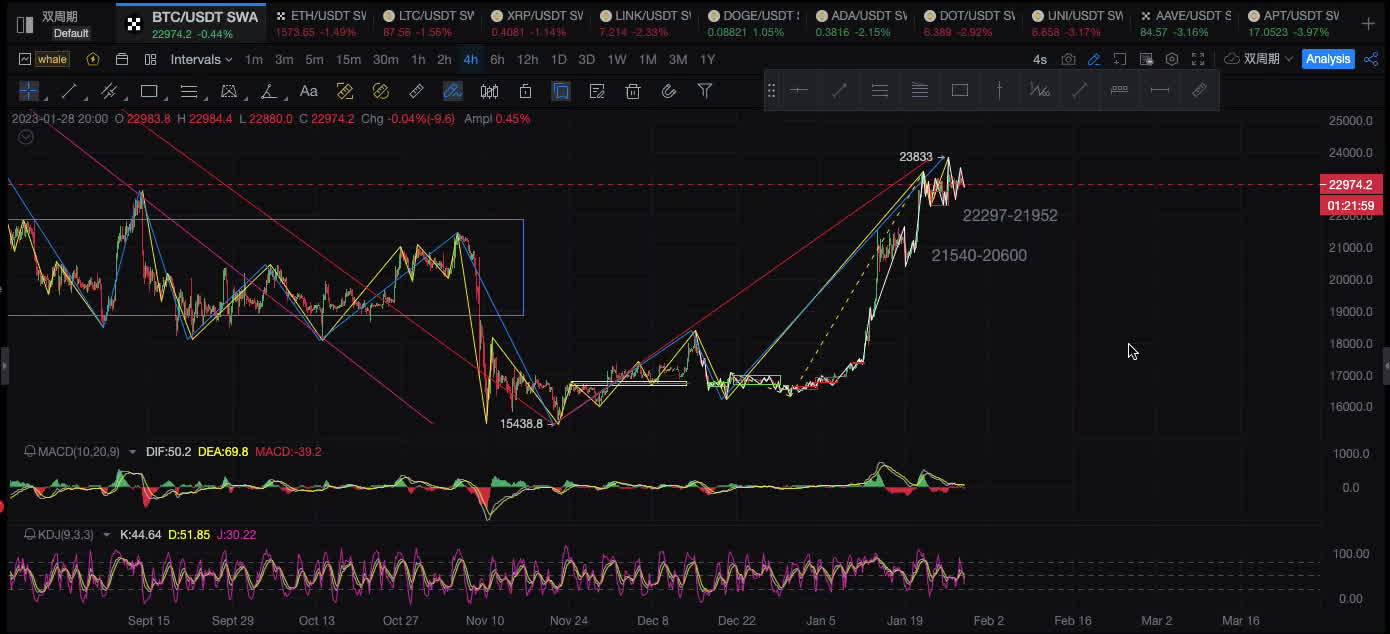The image size is (1390, 634).
Task: Click the blue Analysis button
Action: click(1328, 59)
